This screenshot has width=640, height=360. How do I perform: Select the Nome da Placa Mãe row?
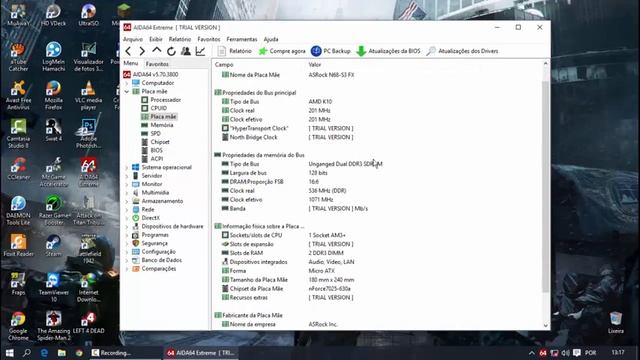(x=378, y=75)
